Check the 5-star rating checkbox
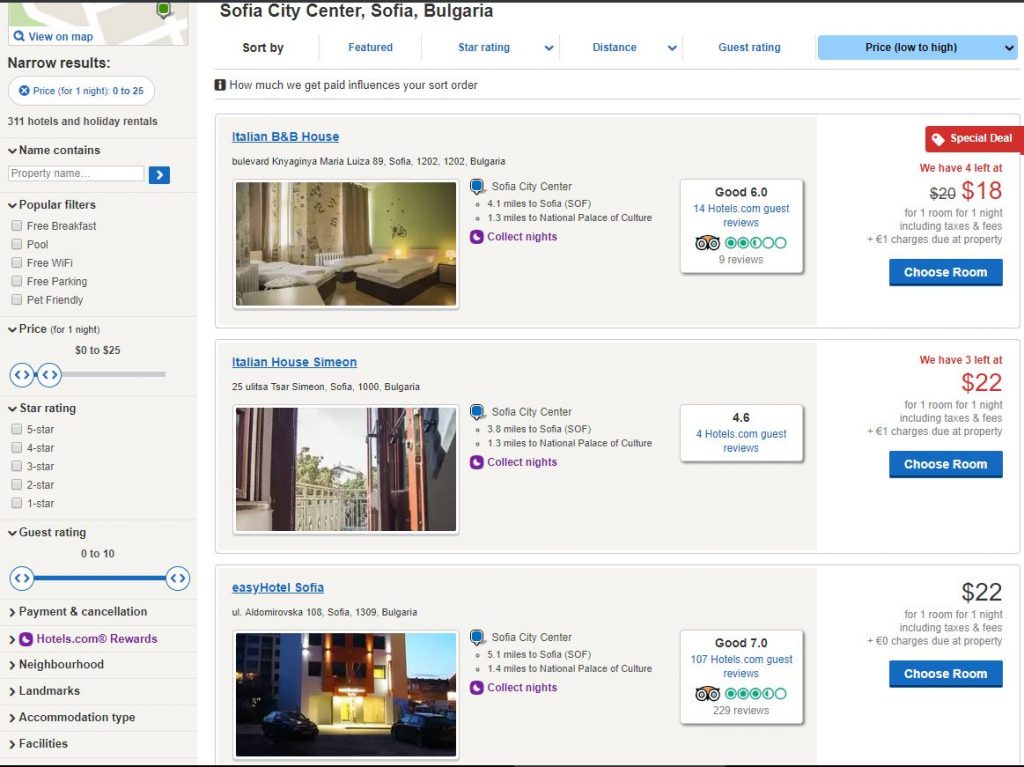The image size is (1024, 767). (x=17, y=429)
